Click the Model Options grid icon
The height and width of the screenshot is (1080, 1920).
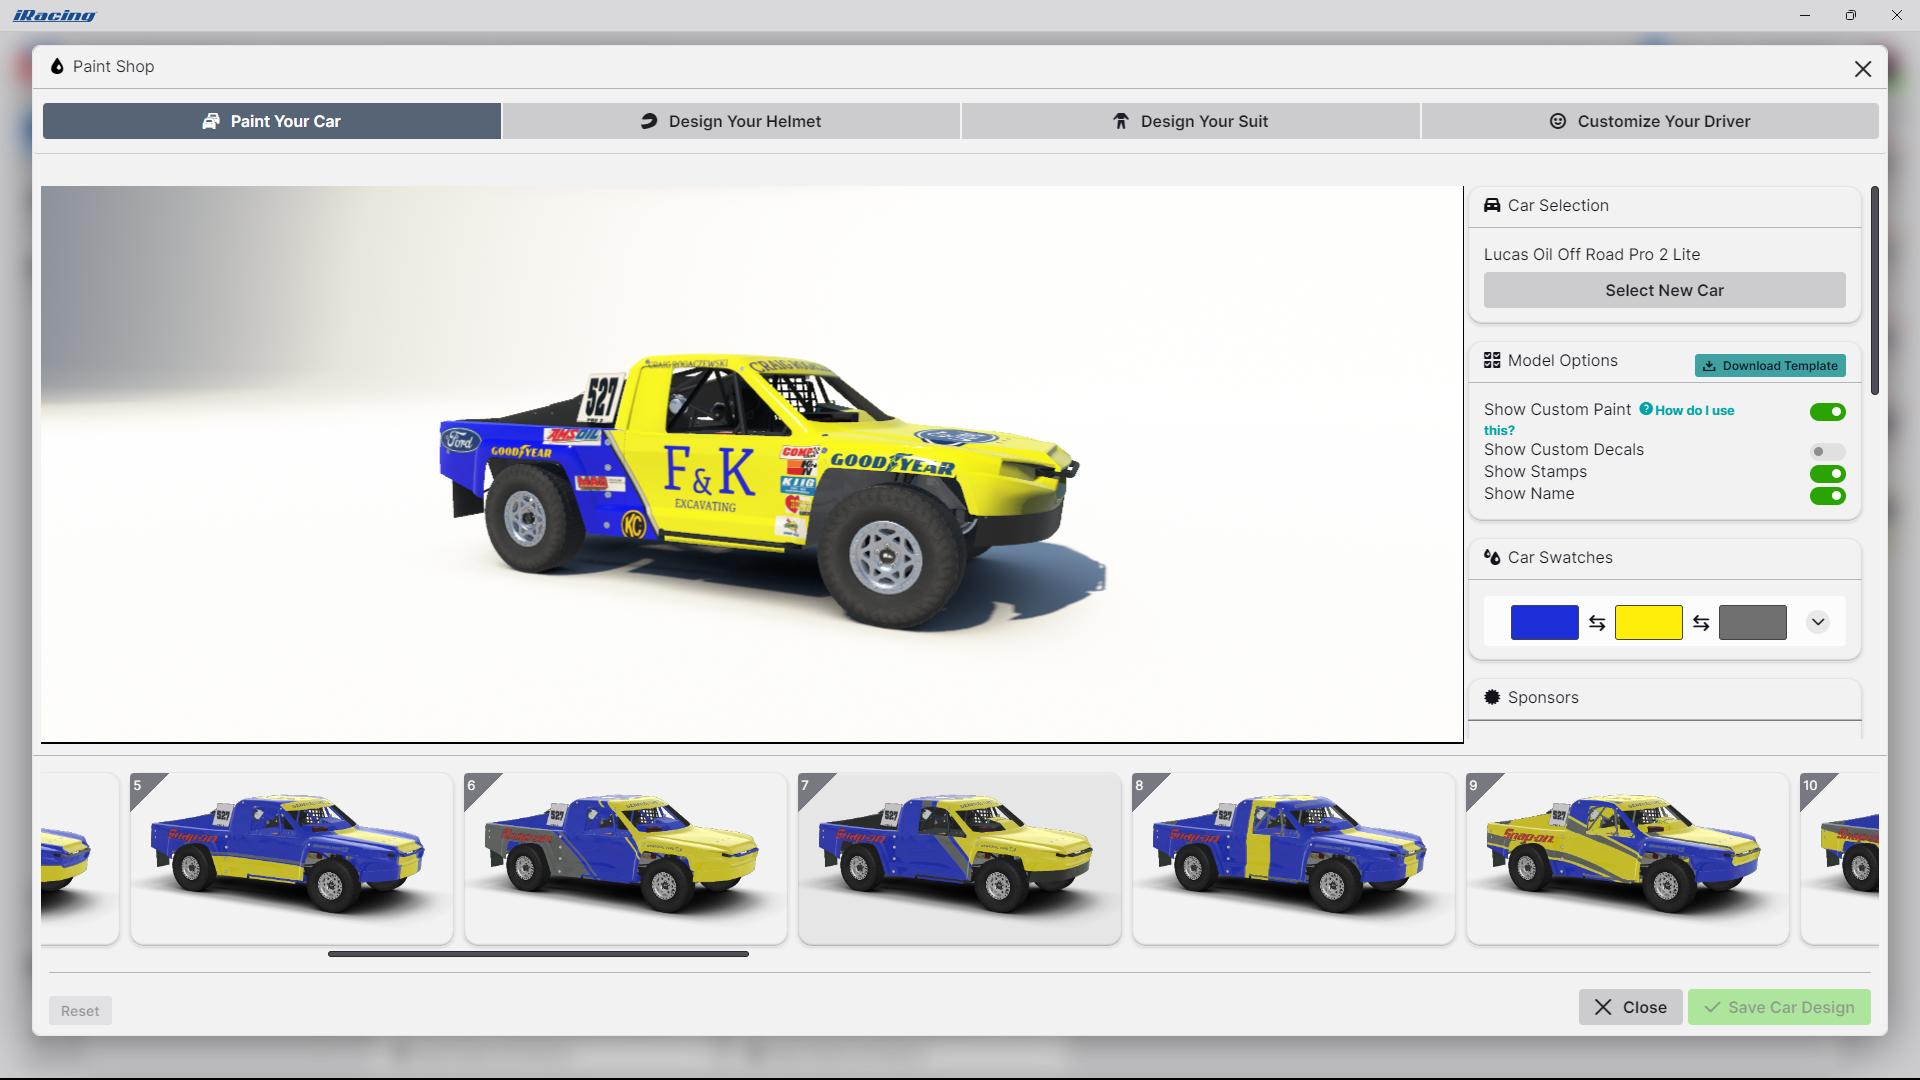pyautogui.click(x=1492, y=360)
